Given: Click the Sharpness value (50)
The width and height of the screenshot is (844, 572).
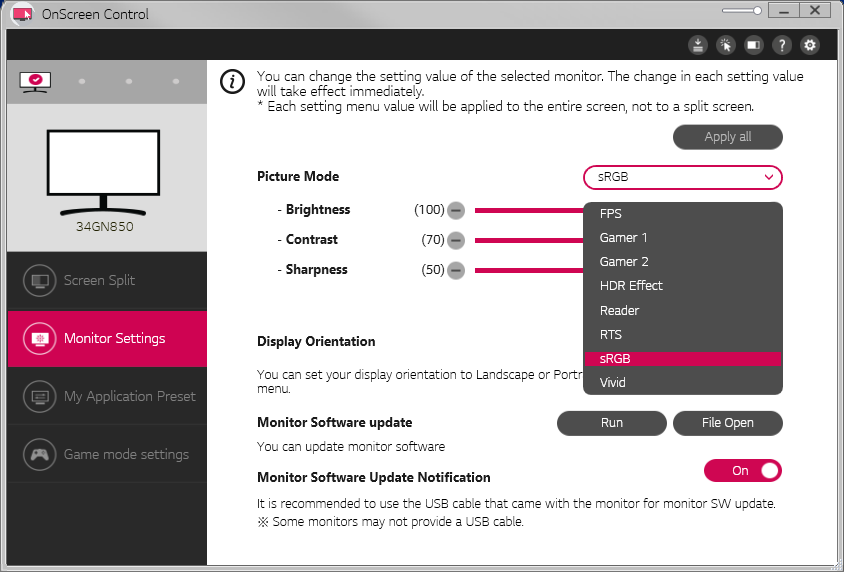Looking at the screenshot, I should (433, 270).
